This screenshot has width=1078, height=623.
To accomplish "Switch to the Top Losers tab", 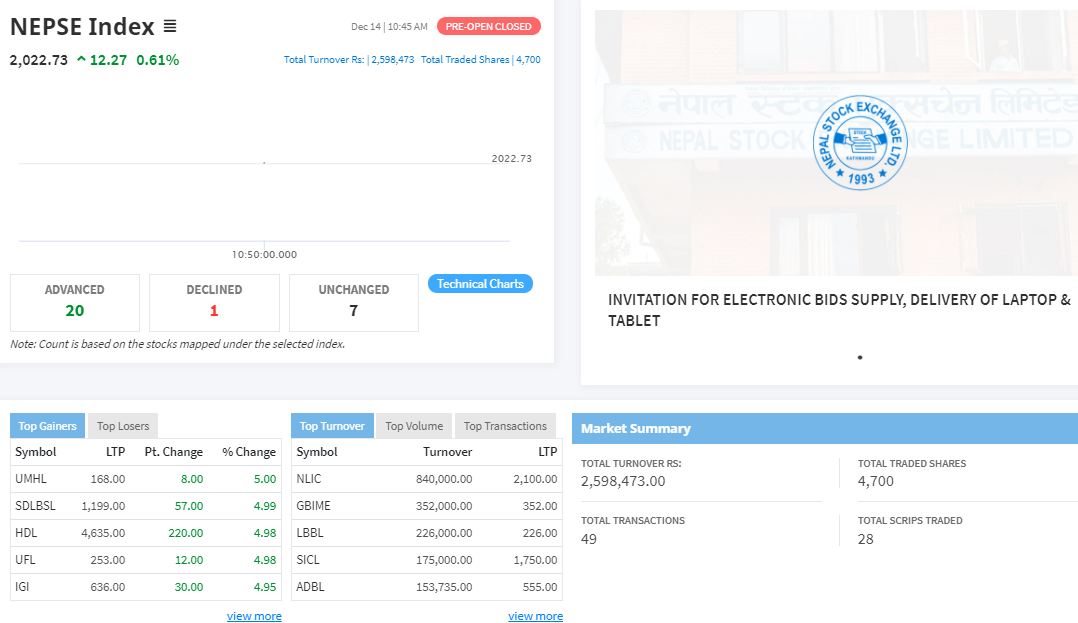I will click(x=123, y=426).
